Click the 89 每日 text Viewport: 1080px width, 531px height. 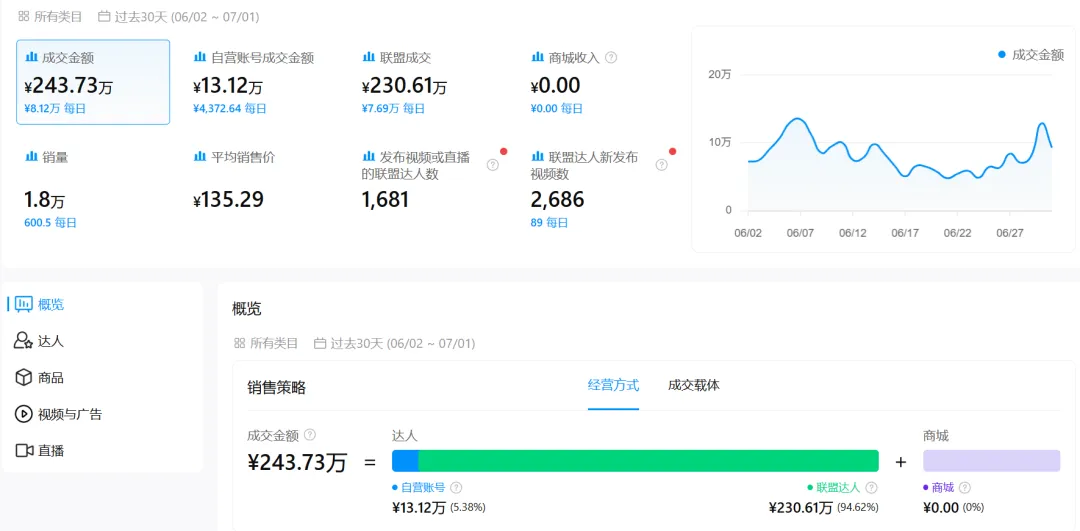(x=550, y=223)
